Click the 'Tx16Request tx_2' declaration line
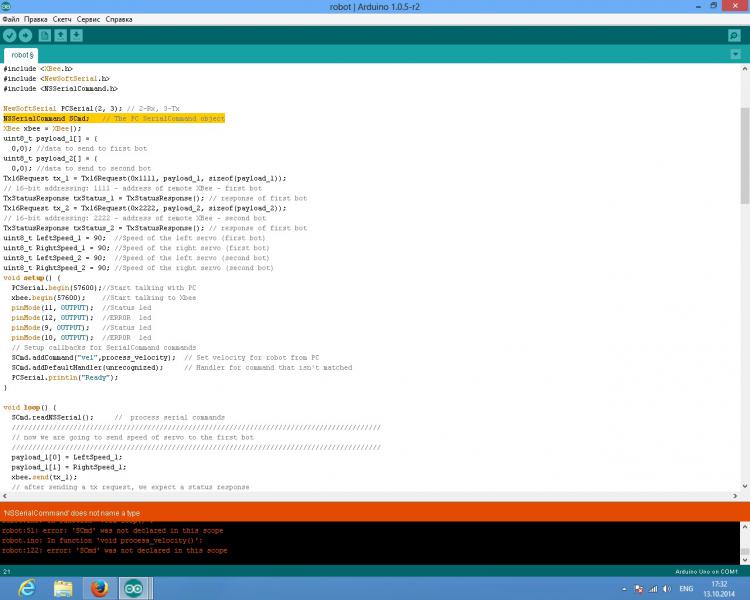This screenshot has height=600, width=750. [145, 208]
